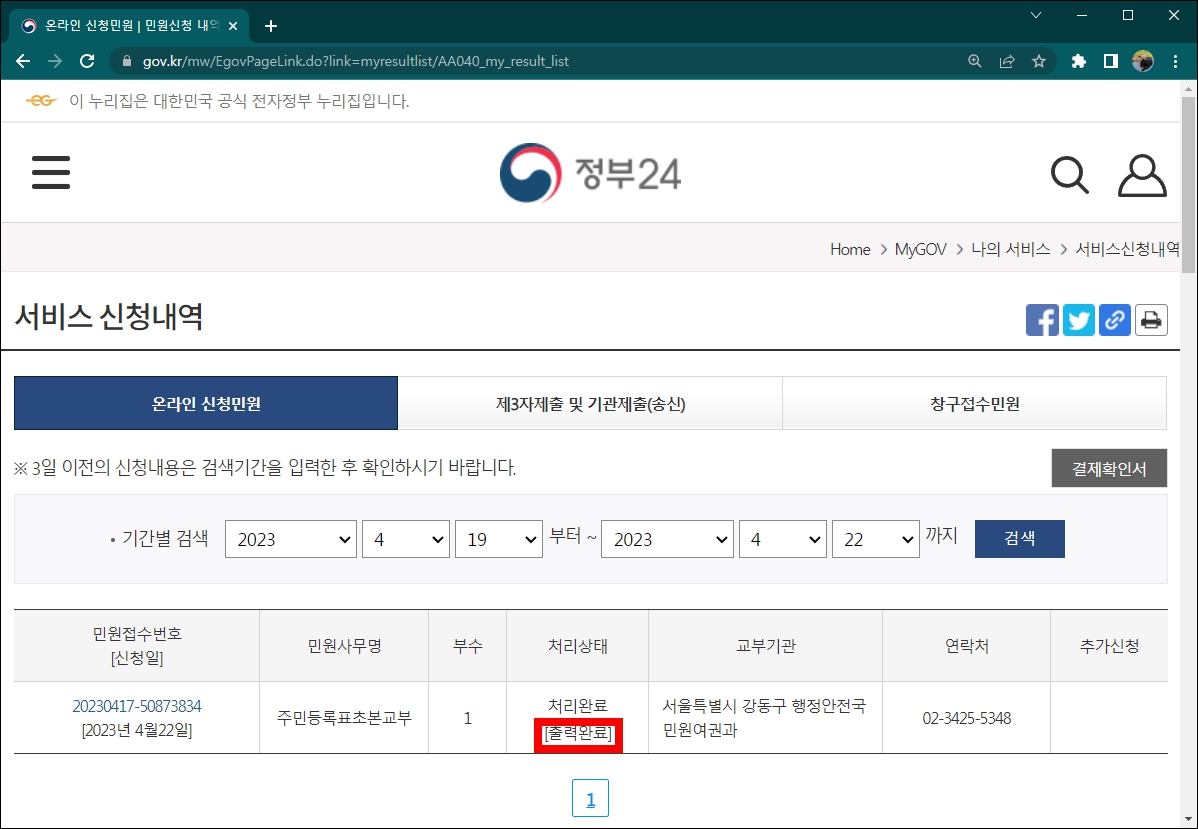
Task: Open the start day dropdown showing 19
Action: (499, 538)
